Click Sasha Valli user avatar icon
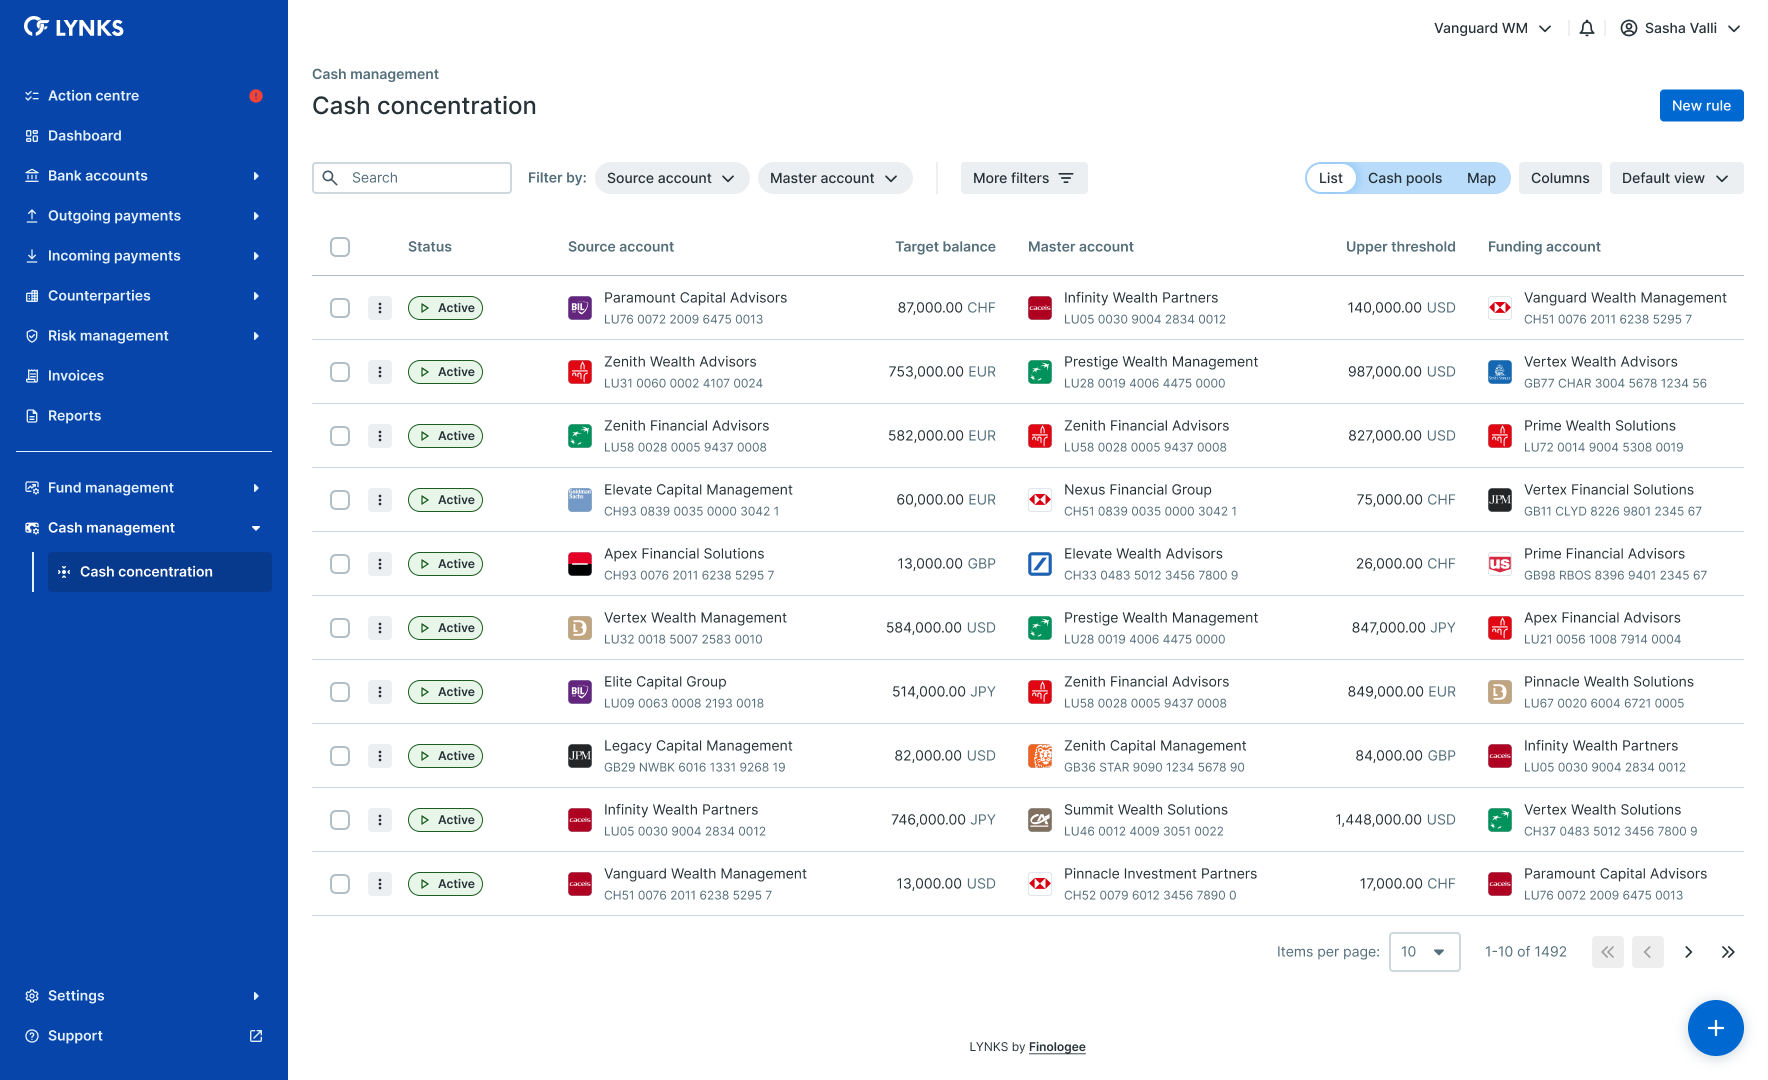Viewport: 1768px width, 1080px height. point(1629,28)
